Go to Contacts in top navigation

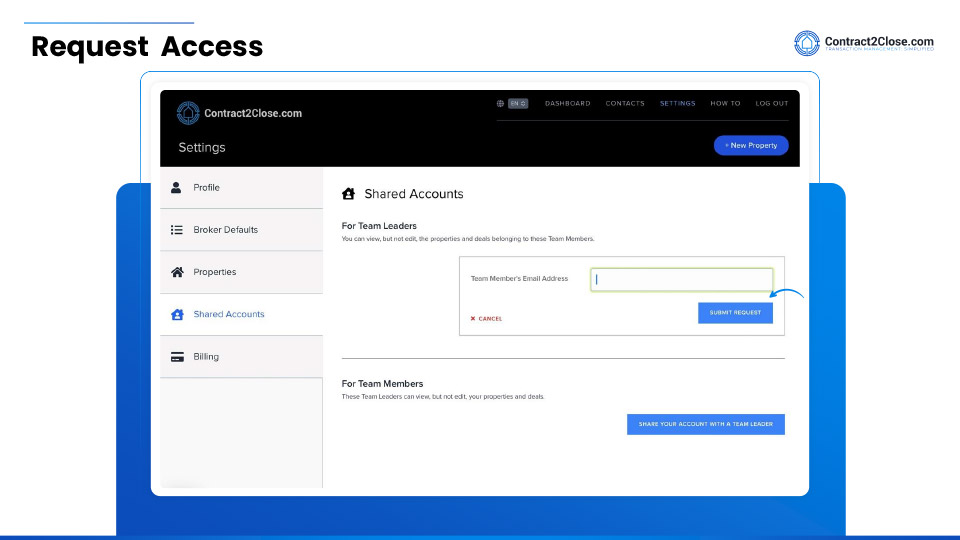[625, 103]
